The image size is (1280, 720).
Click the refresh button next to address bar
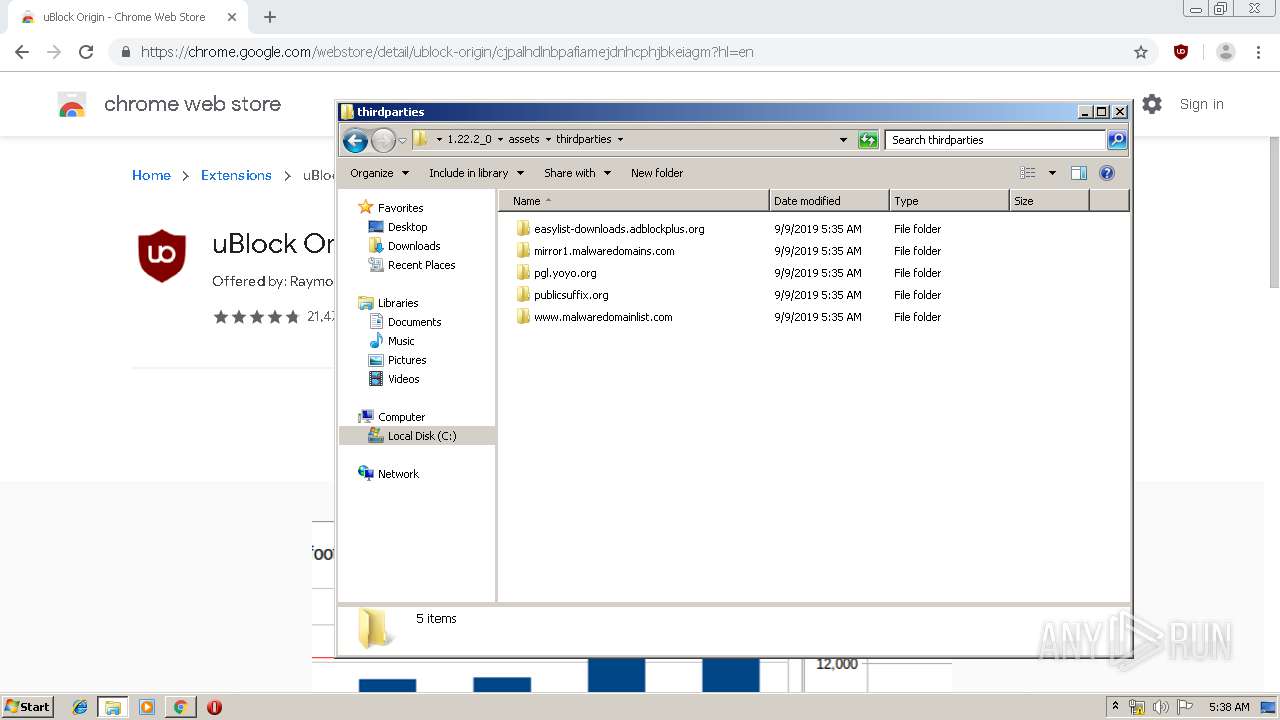pyautogui.click(x=868, y=140)
